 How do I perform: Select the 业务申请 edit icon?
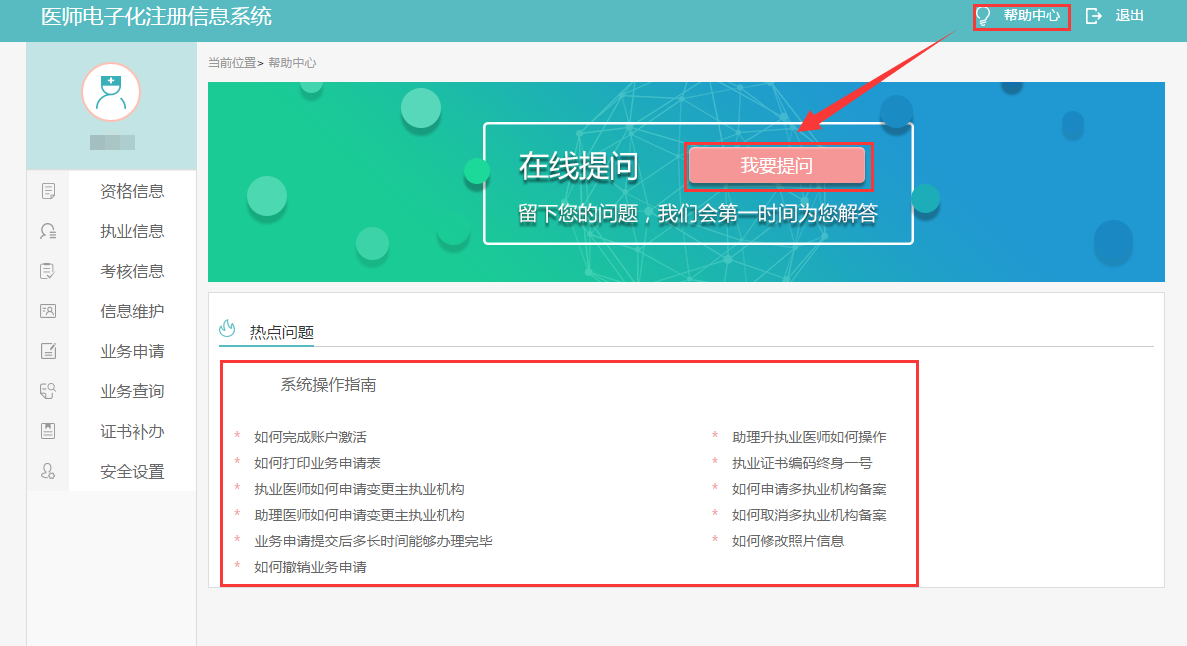(x=47, y=351)
